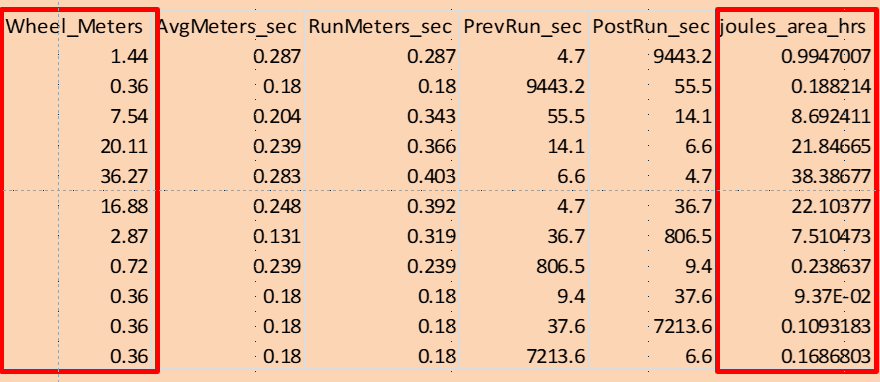Select the joules cell with 0.9947007
880x382 pixels.
[x=795, y=55]
